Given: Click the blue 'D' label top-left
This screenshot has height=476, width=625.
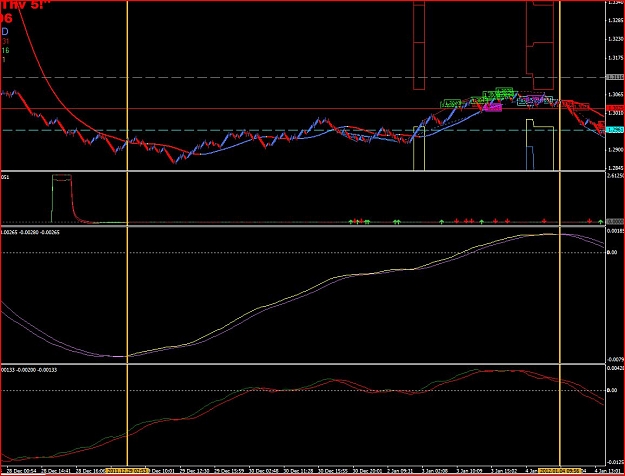Looking at the screenshot, I should [5, 31].
